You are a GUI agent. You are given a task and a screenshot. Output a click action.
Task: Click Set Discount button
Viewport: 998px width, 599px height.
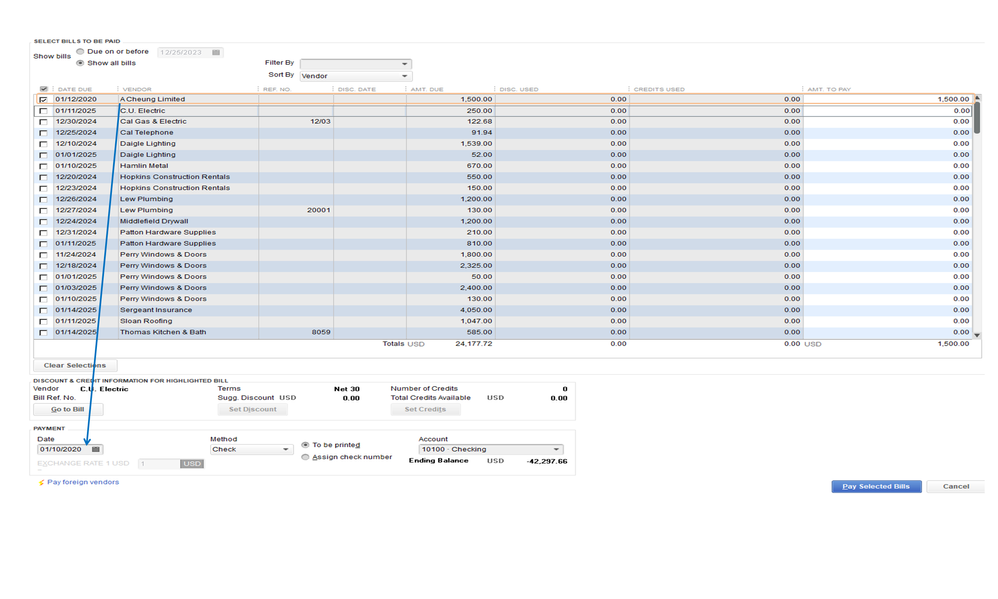click(x=253, y=409)
